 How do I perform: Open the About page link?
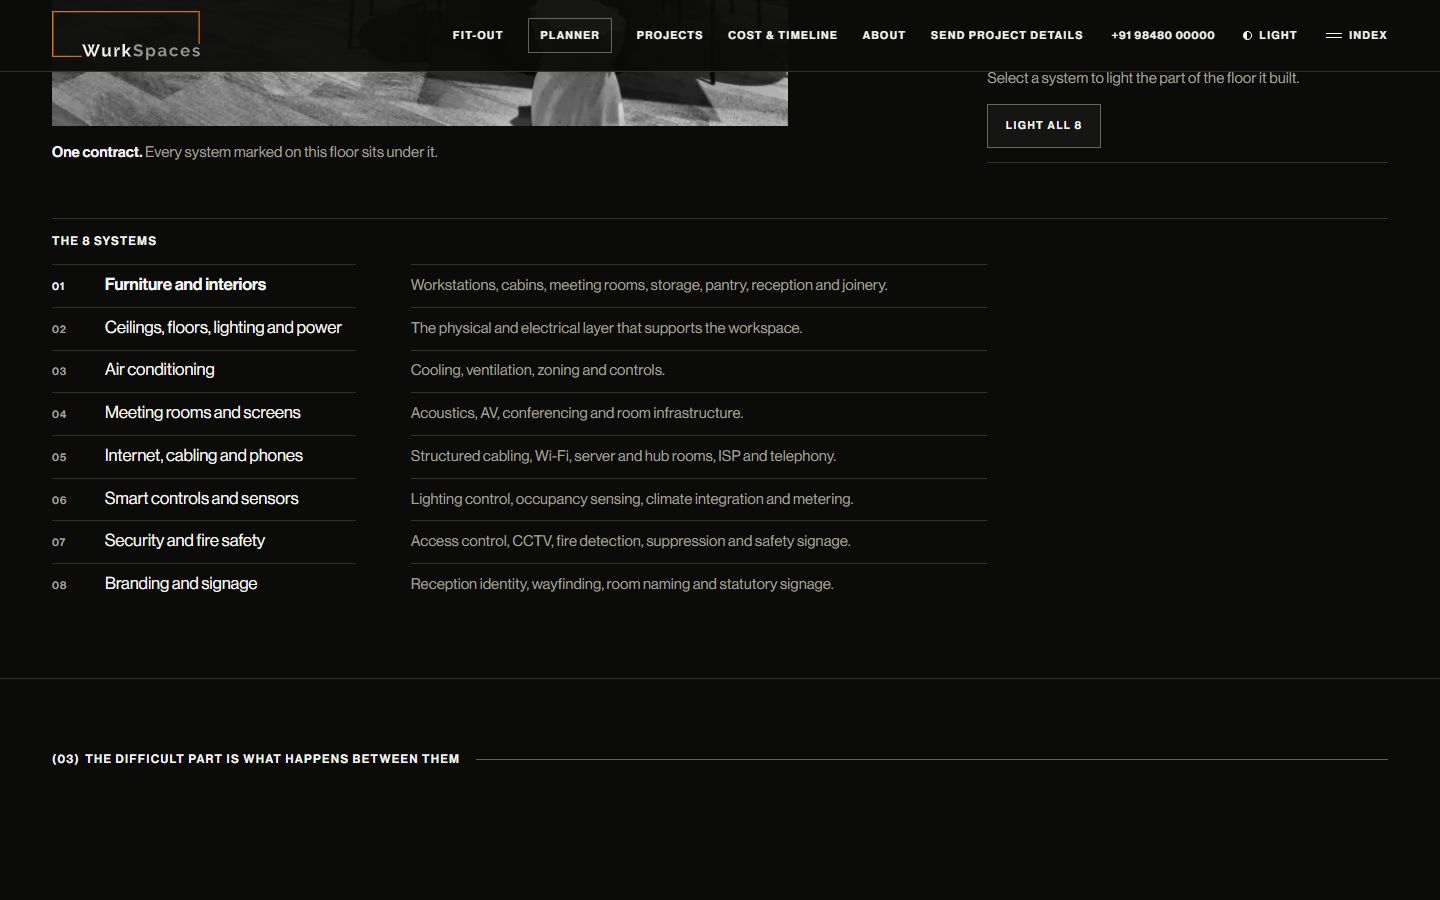click(884, 35)
